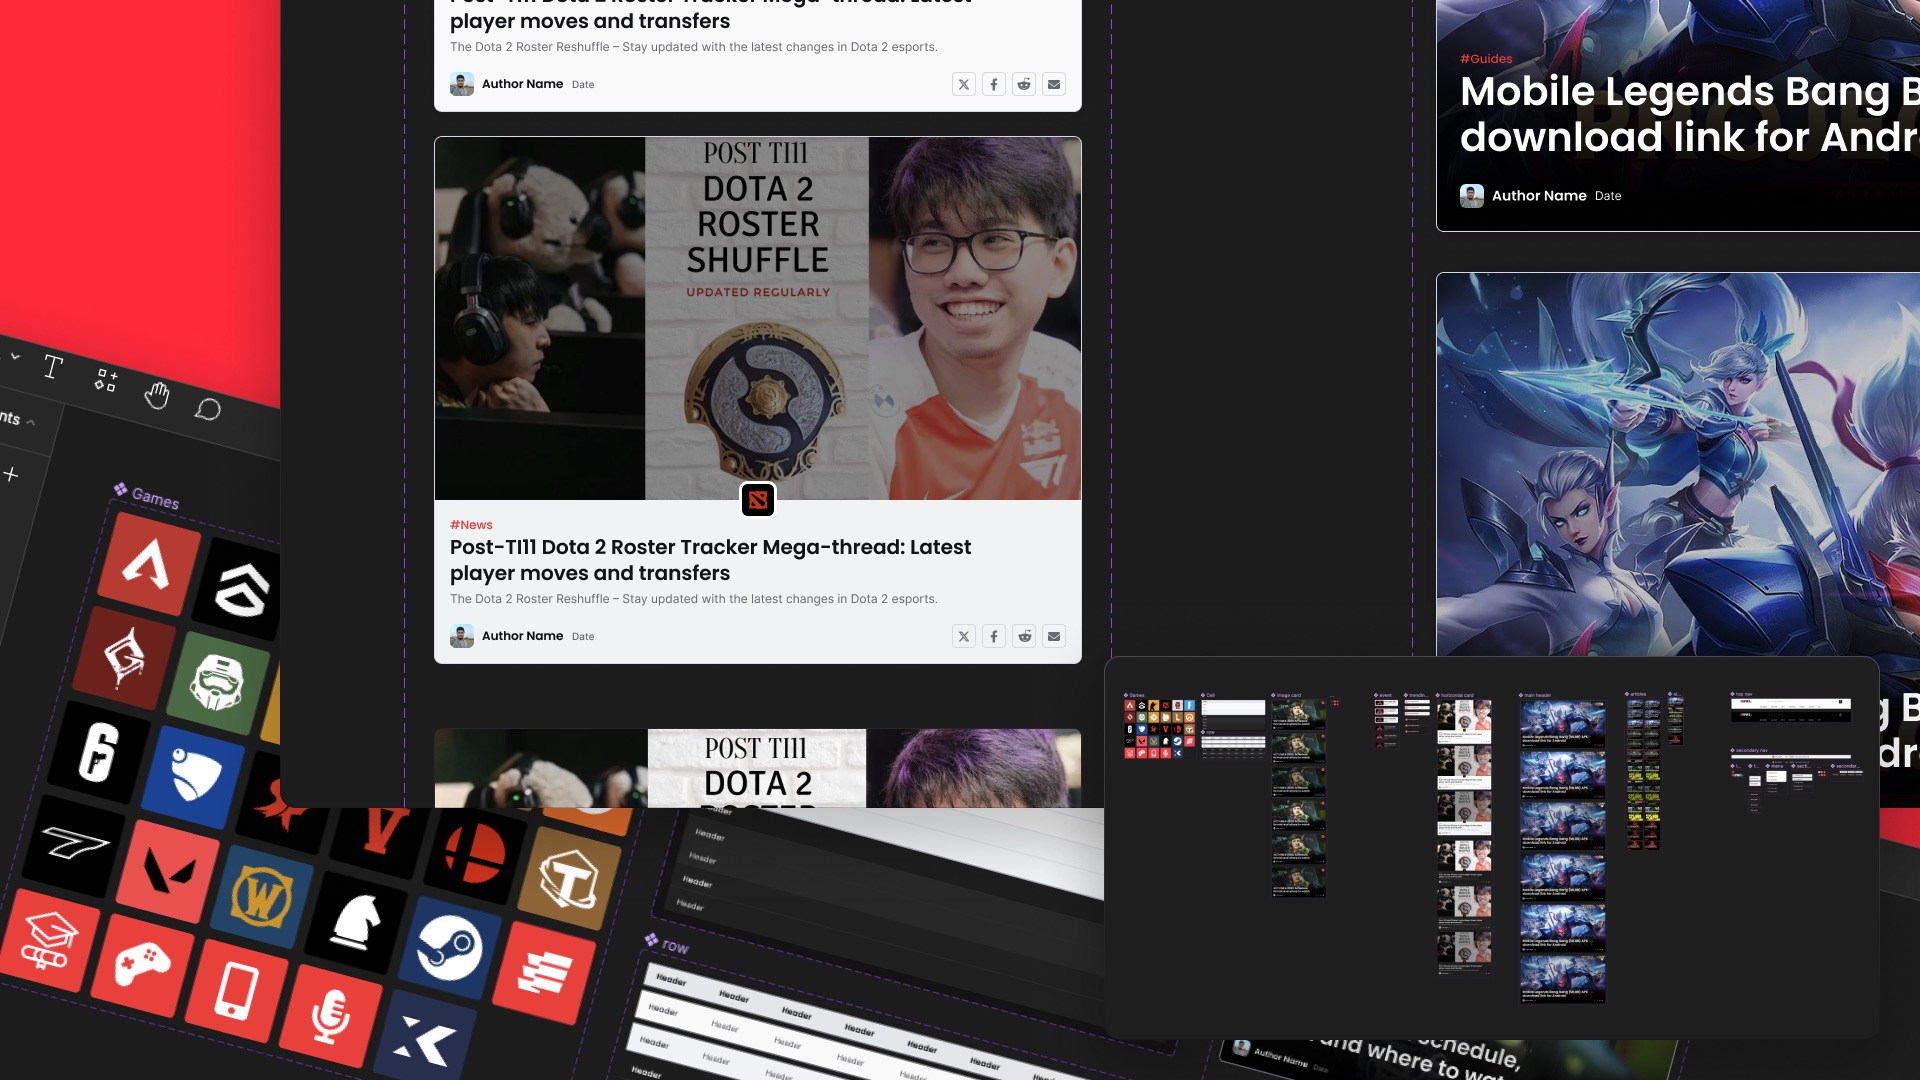
Task: Click Author Name in the topmost card
Action: [522, 84]
